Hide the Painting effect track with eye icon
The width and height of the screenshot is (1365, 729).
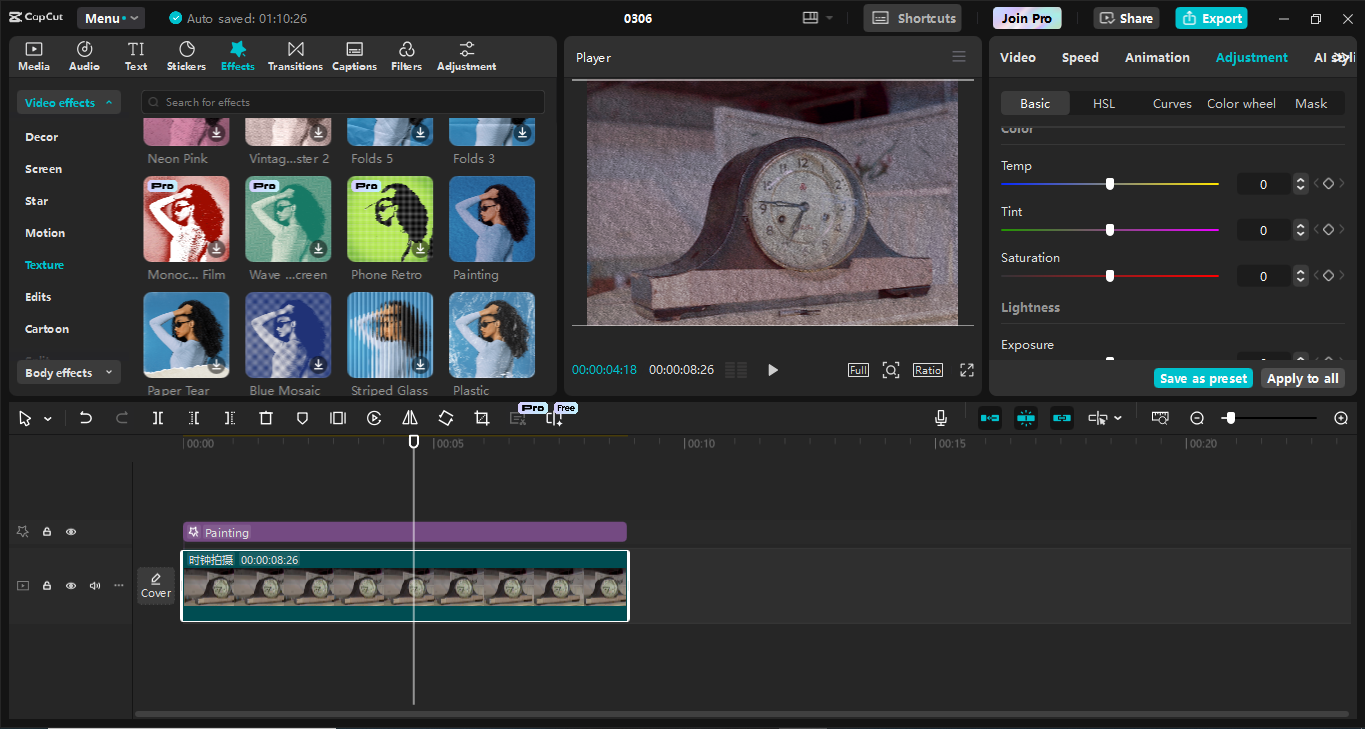click(71, 532)
